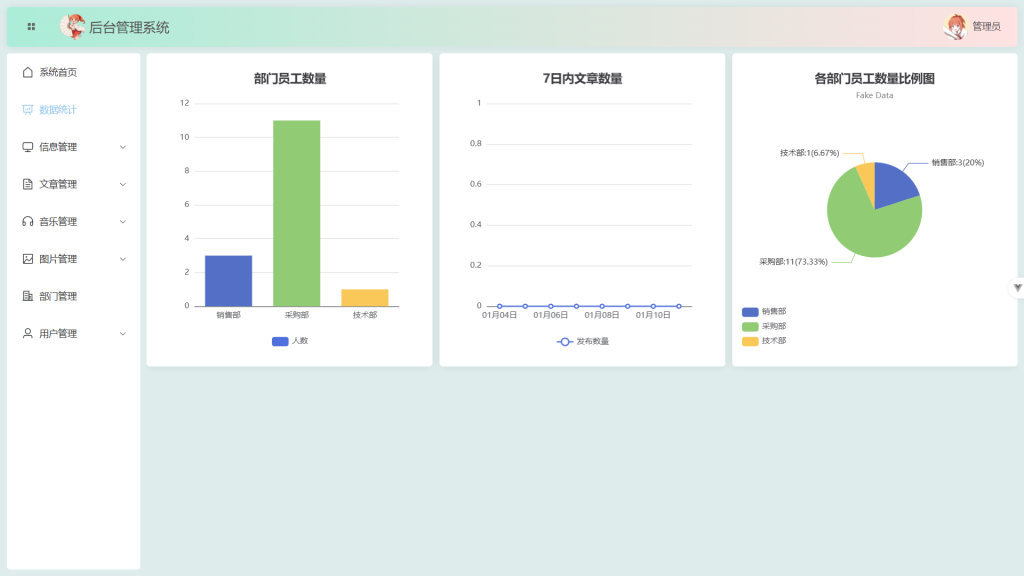Click the headphone icon beside 音乐管理
The height and width of the screenshot is (576, 1024).
(x=28, y=222)
